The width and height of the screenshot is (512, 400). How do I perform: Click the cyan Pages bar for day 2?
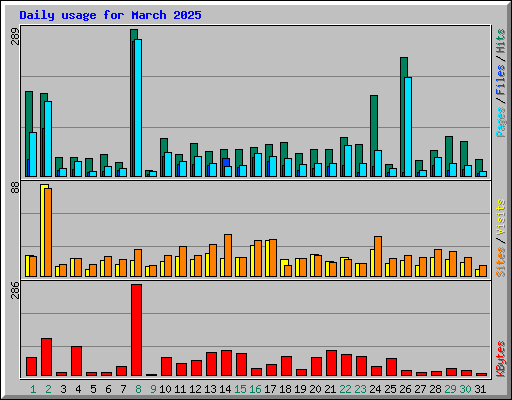[48, 139]
